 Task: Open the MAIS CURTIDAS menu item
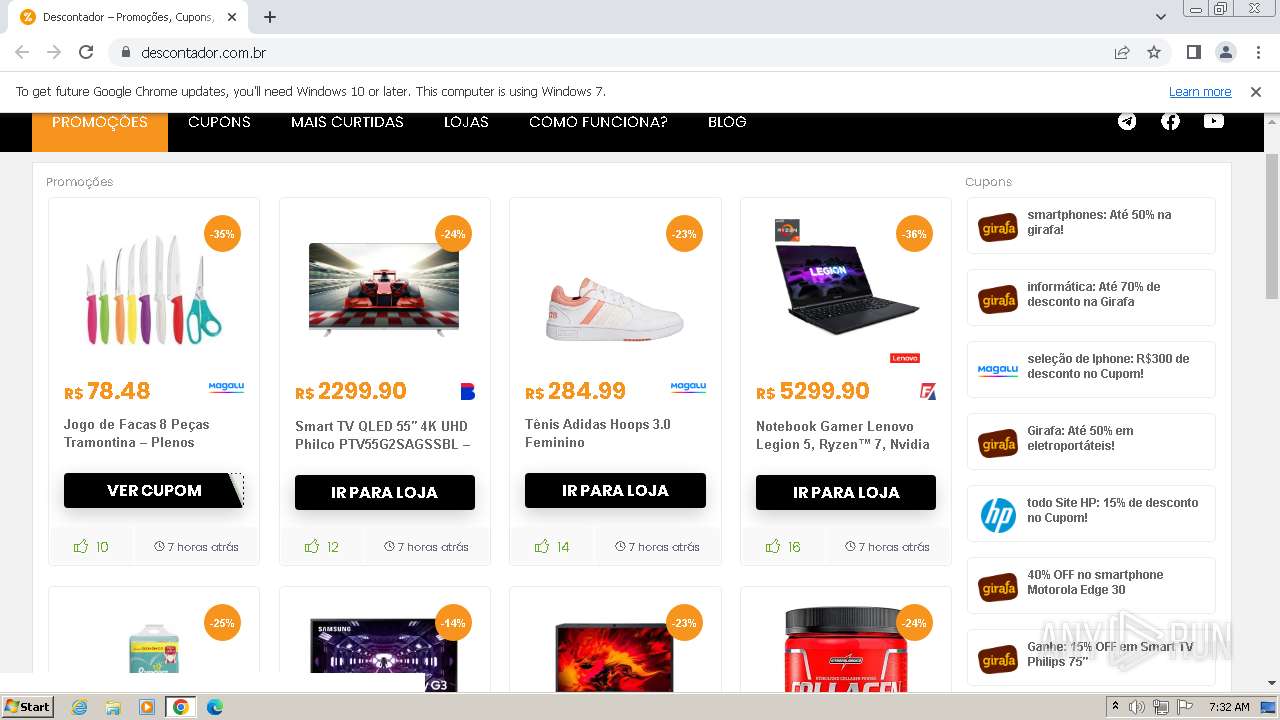tap(347, 122)
